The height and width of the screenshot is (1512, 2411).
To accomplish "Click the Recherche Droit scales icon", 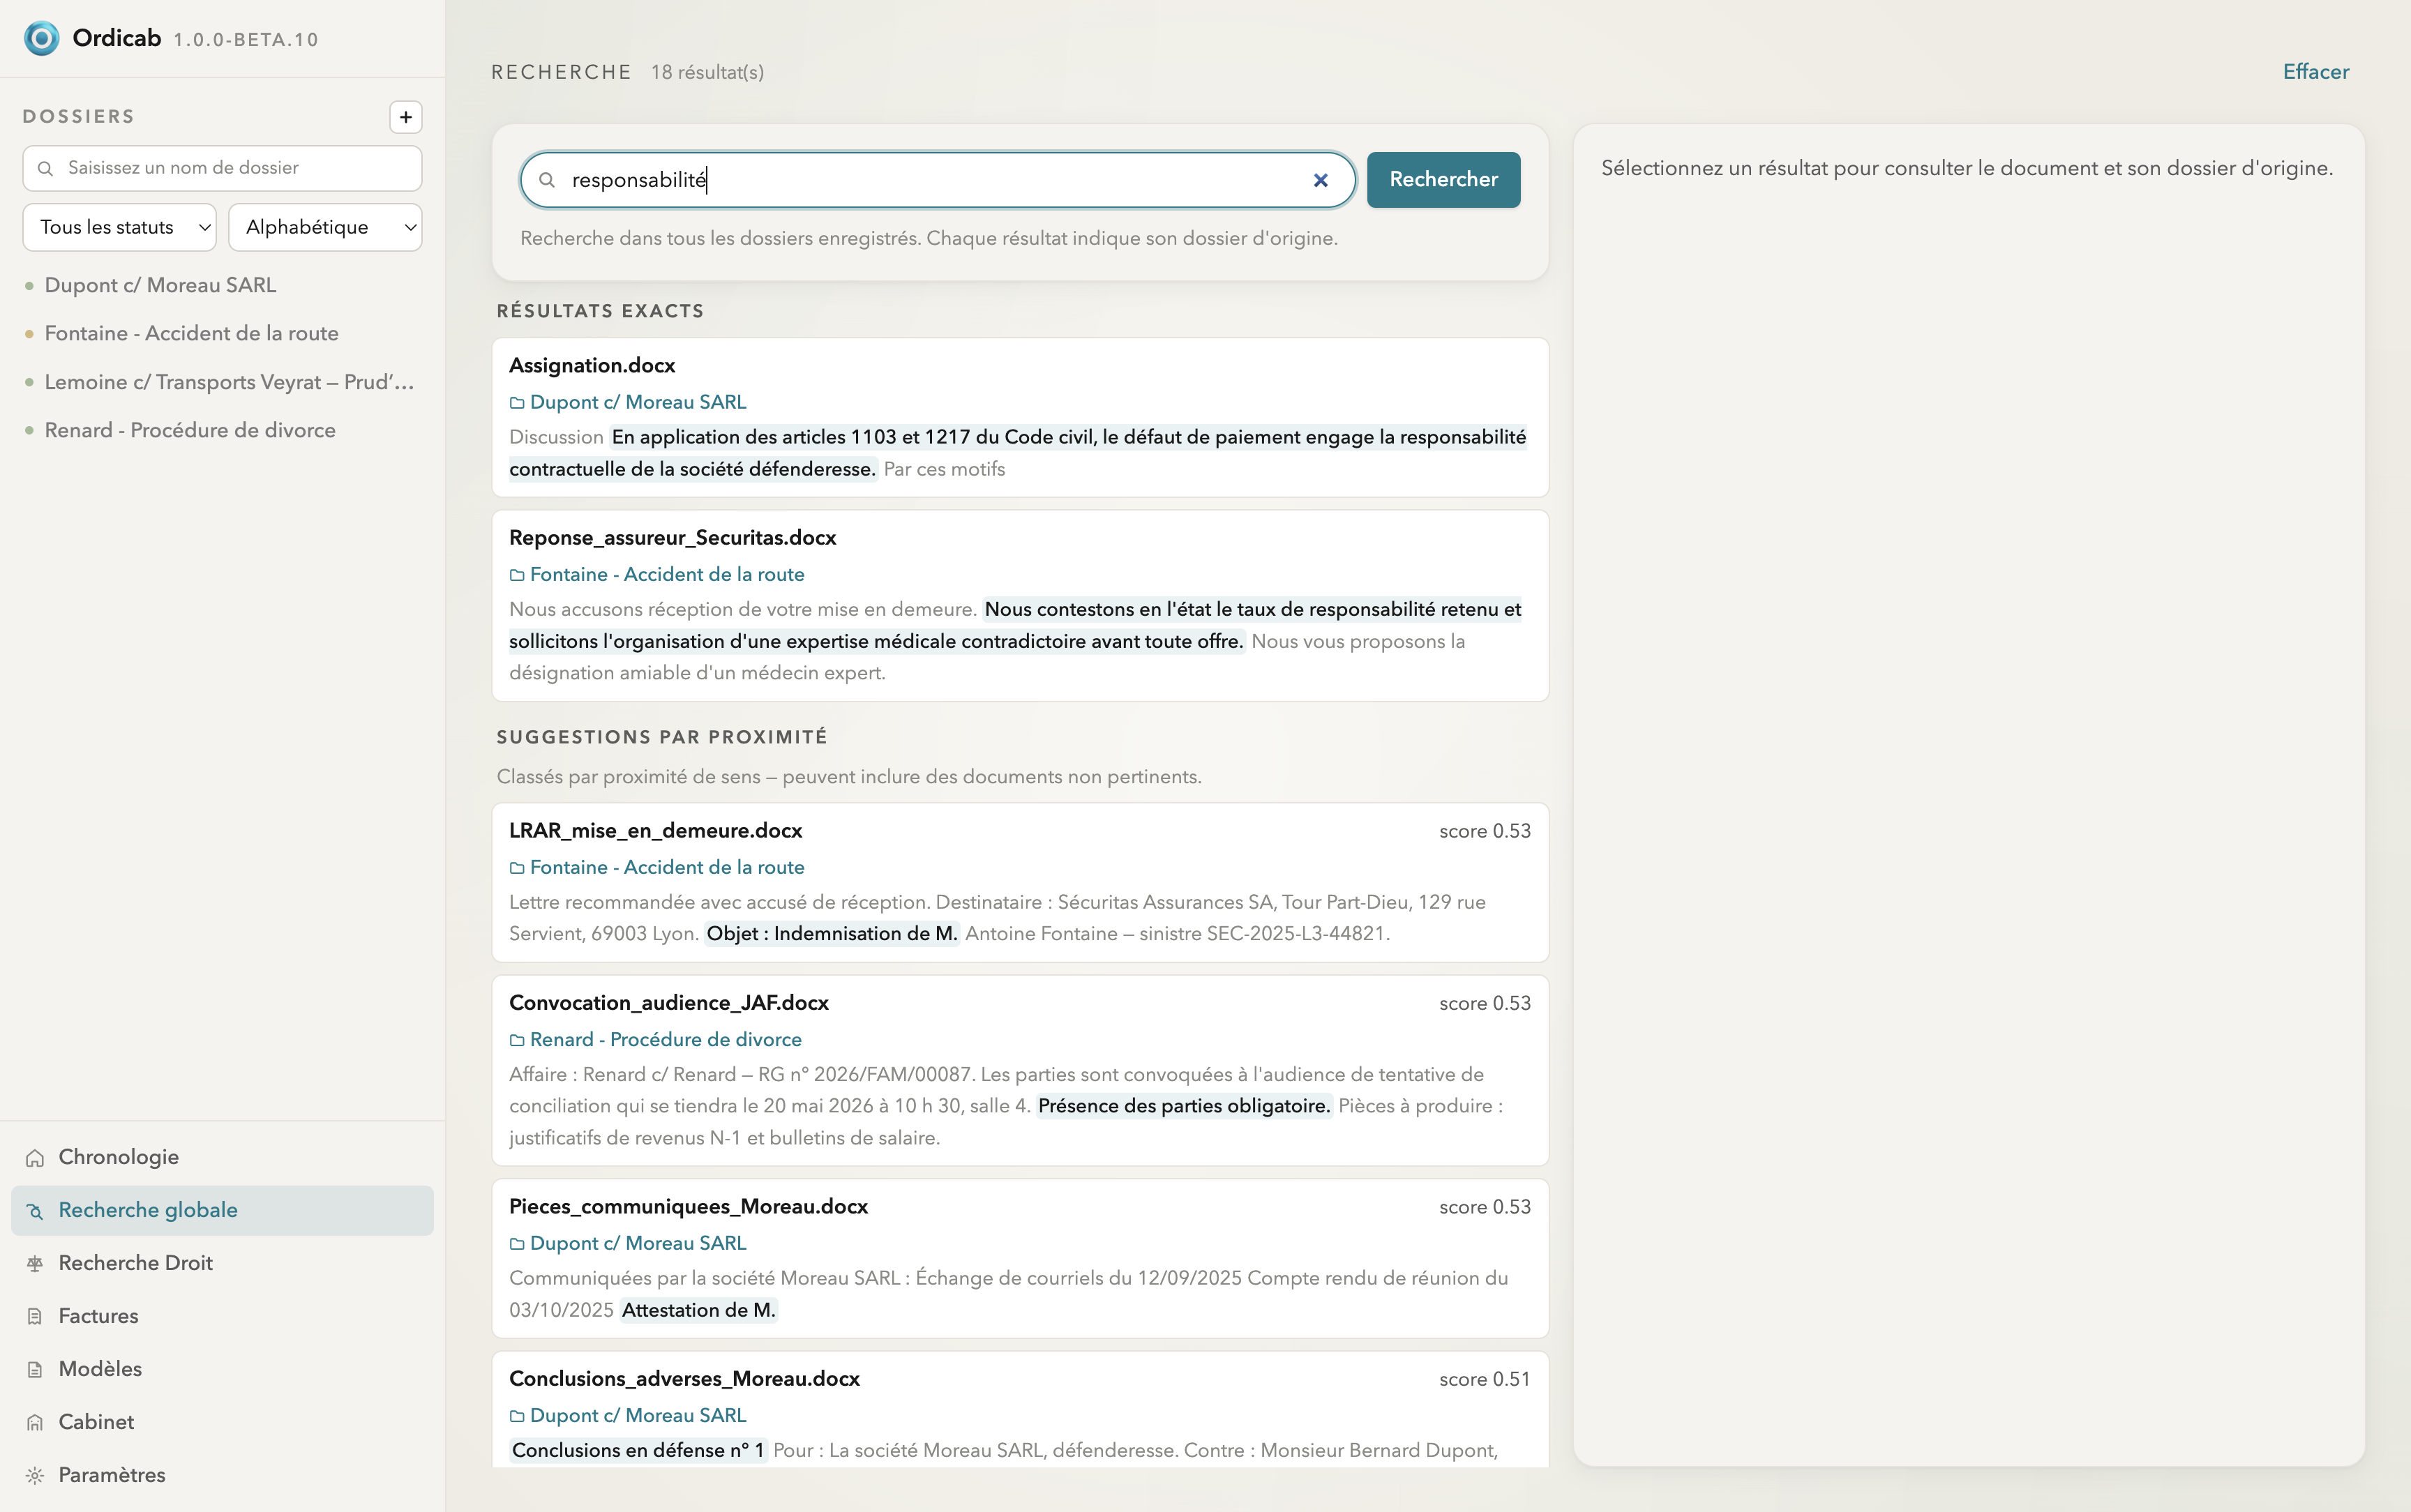I will click(x=35, y=1264).
